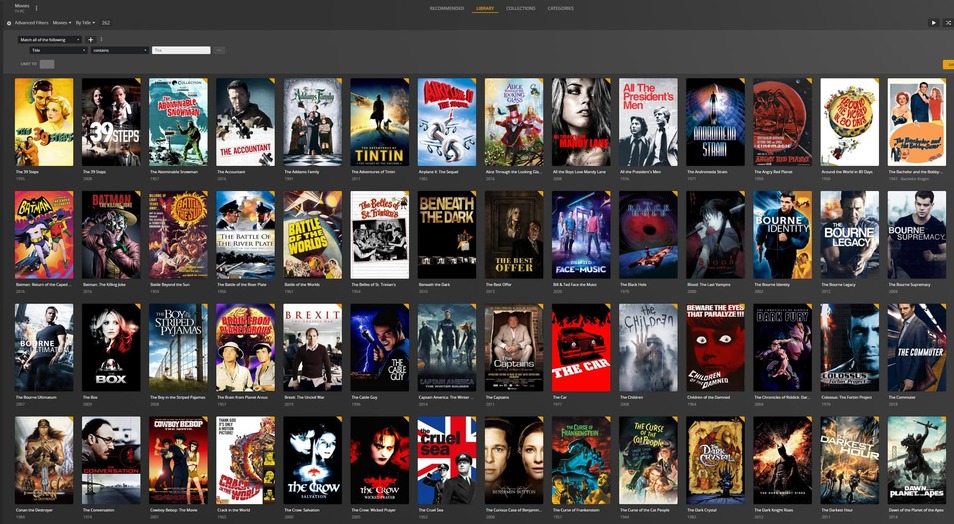Select The Accountant movie poster

[245, 122]
